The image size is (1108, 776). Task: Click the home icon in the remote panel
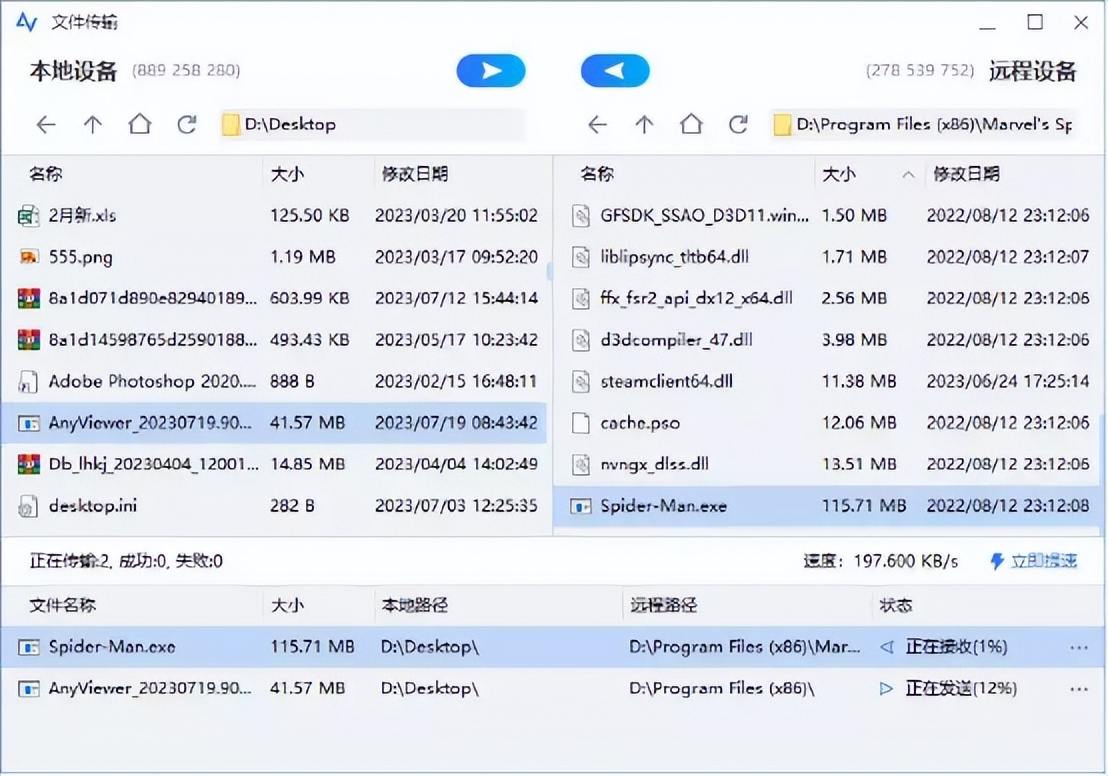[x=692, y=124]
